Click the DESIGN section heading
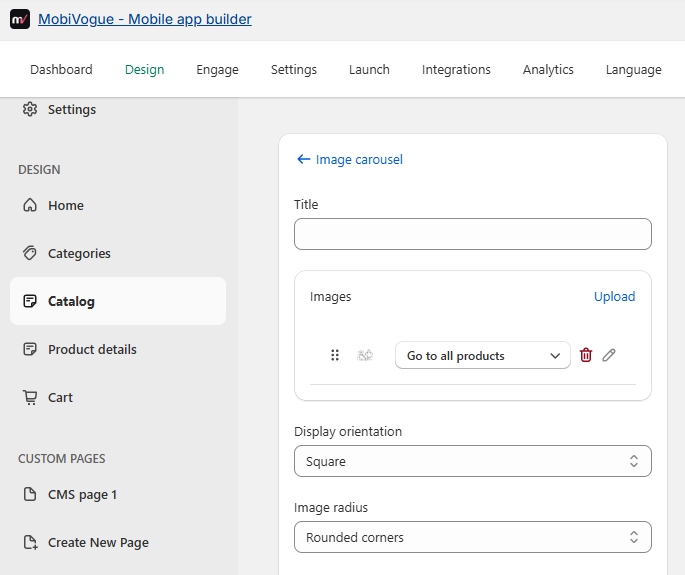This screenshot has height=575, width=685. coord(39,170)
